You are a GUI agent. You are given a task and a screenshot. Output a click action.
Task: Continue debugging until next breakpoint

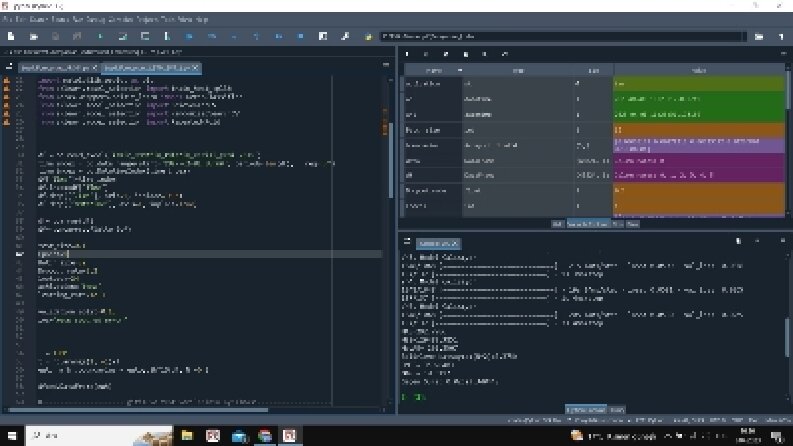(x=278, y=36)
